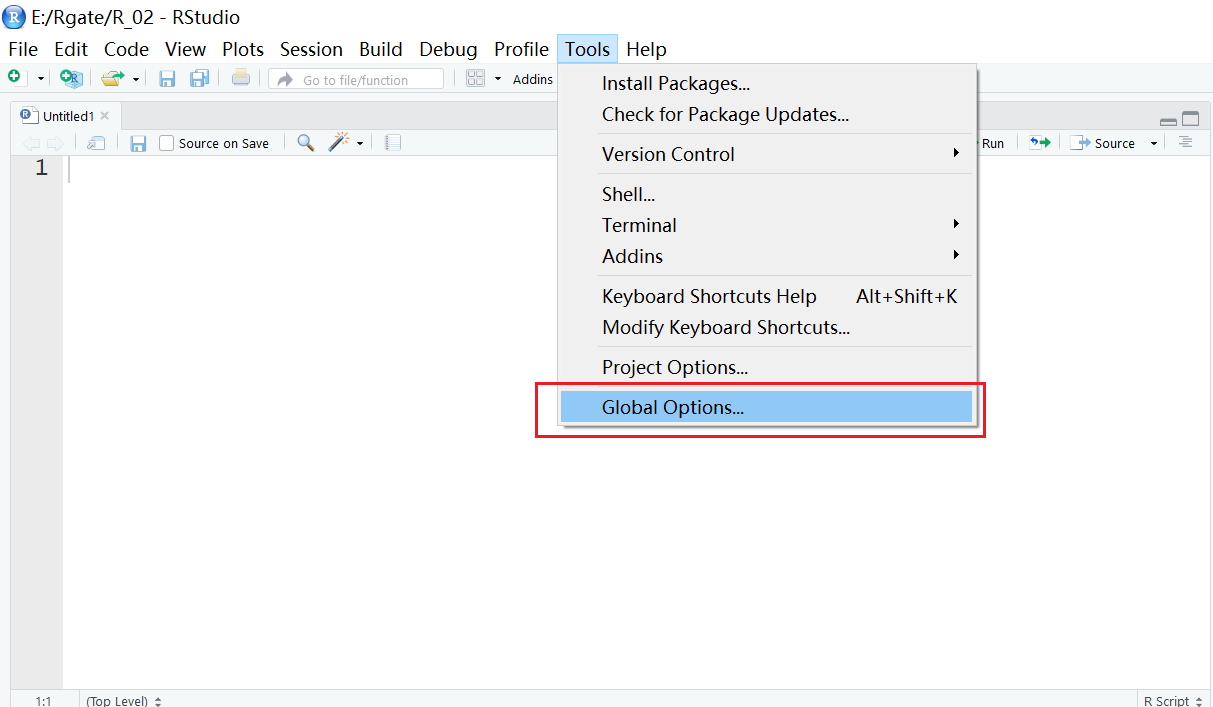Open the File menu
Viewport: 1213px width, 707px height.
(23, 49)
